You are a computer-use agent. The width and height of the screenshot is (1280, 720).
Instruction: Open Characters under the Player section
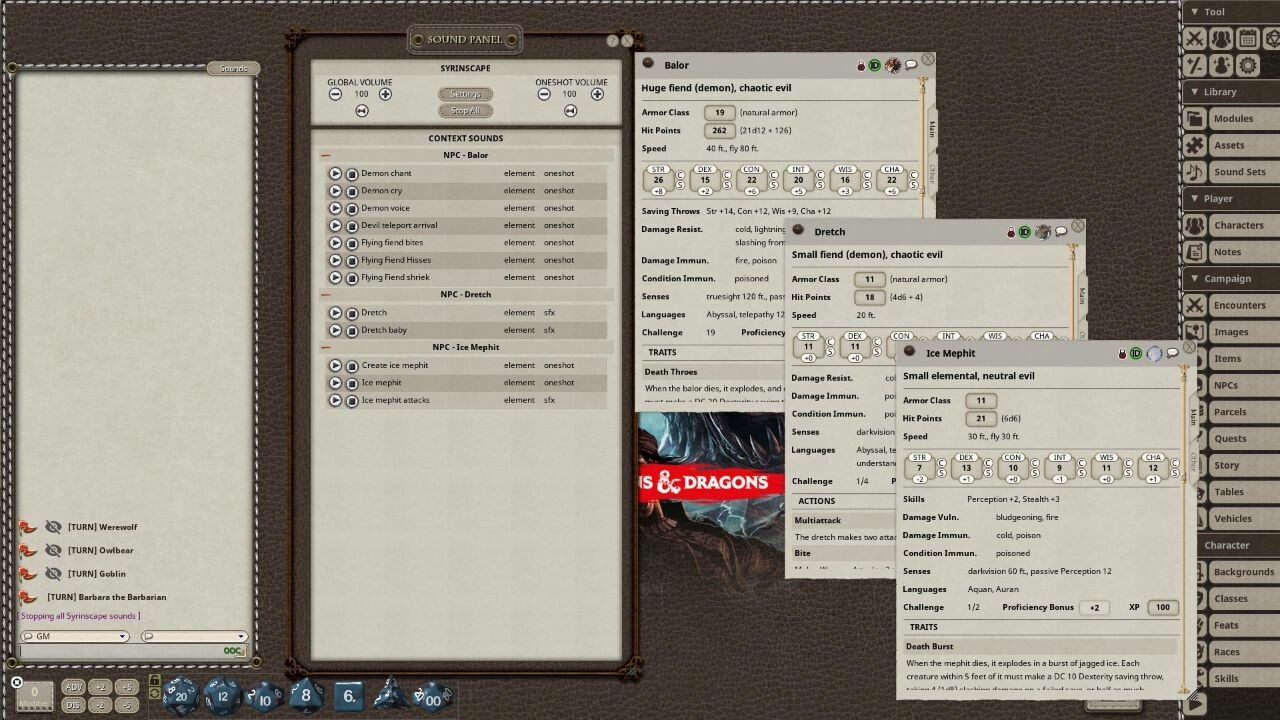1239,225
